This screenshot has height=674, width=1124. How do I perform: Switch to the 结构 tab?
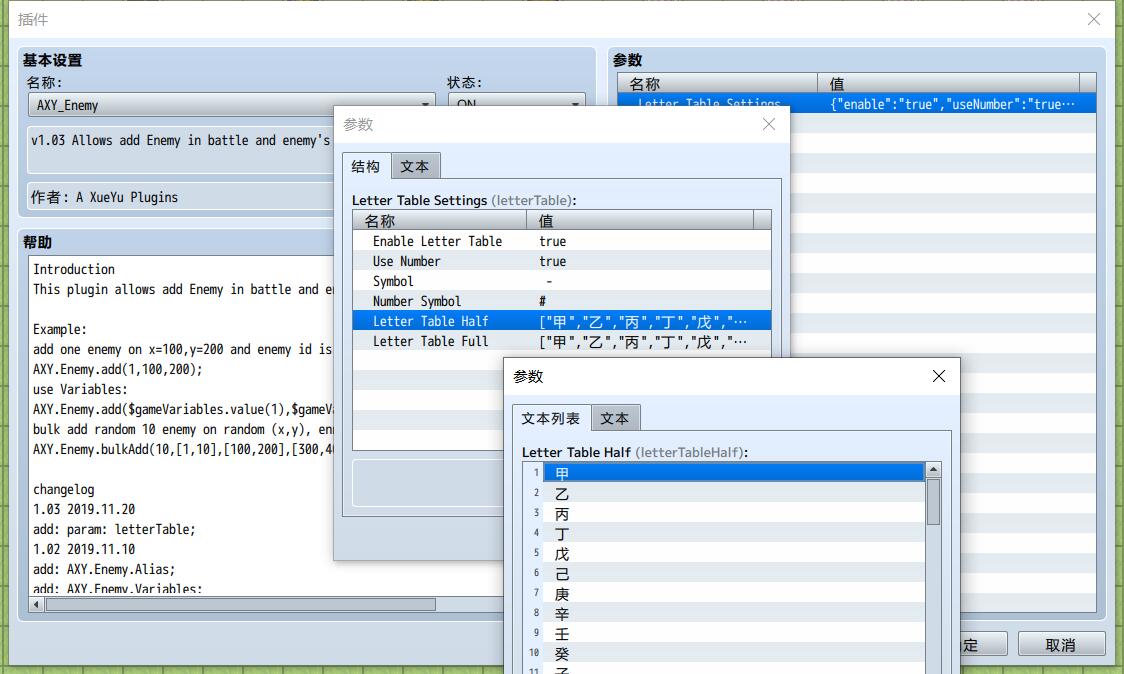pyautogui.click(x=366, y=166)
